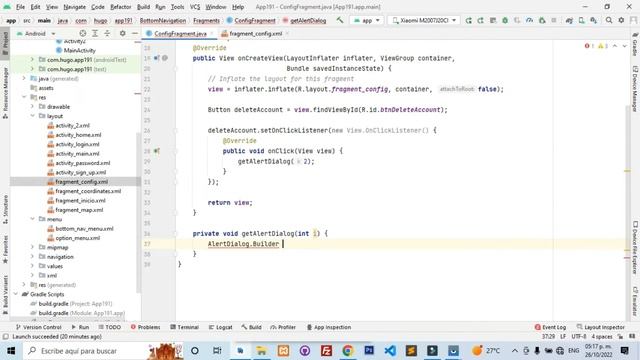The image size is (640, 360).
Task: Click the UTF-8 encoding status item
Action: [x=579, y=337]
